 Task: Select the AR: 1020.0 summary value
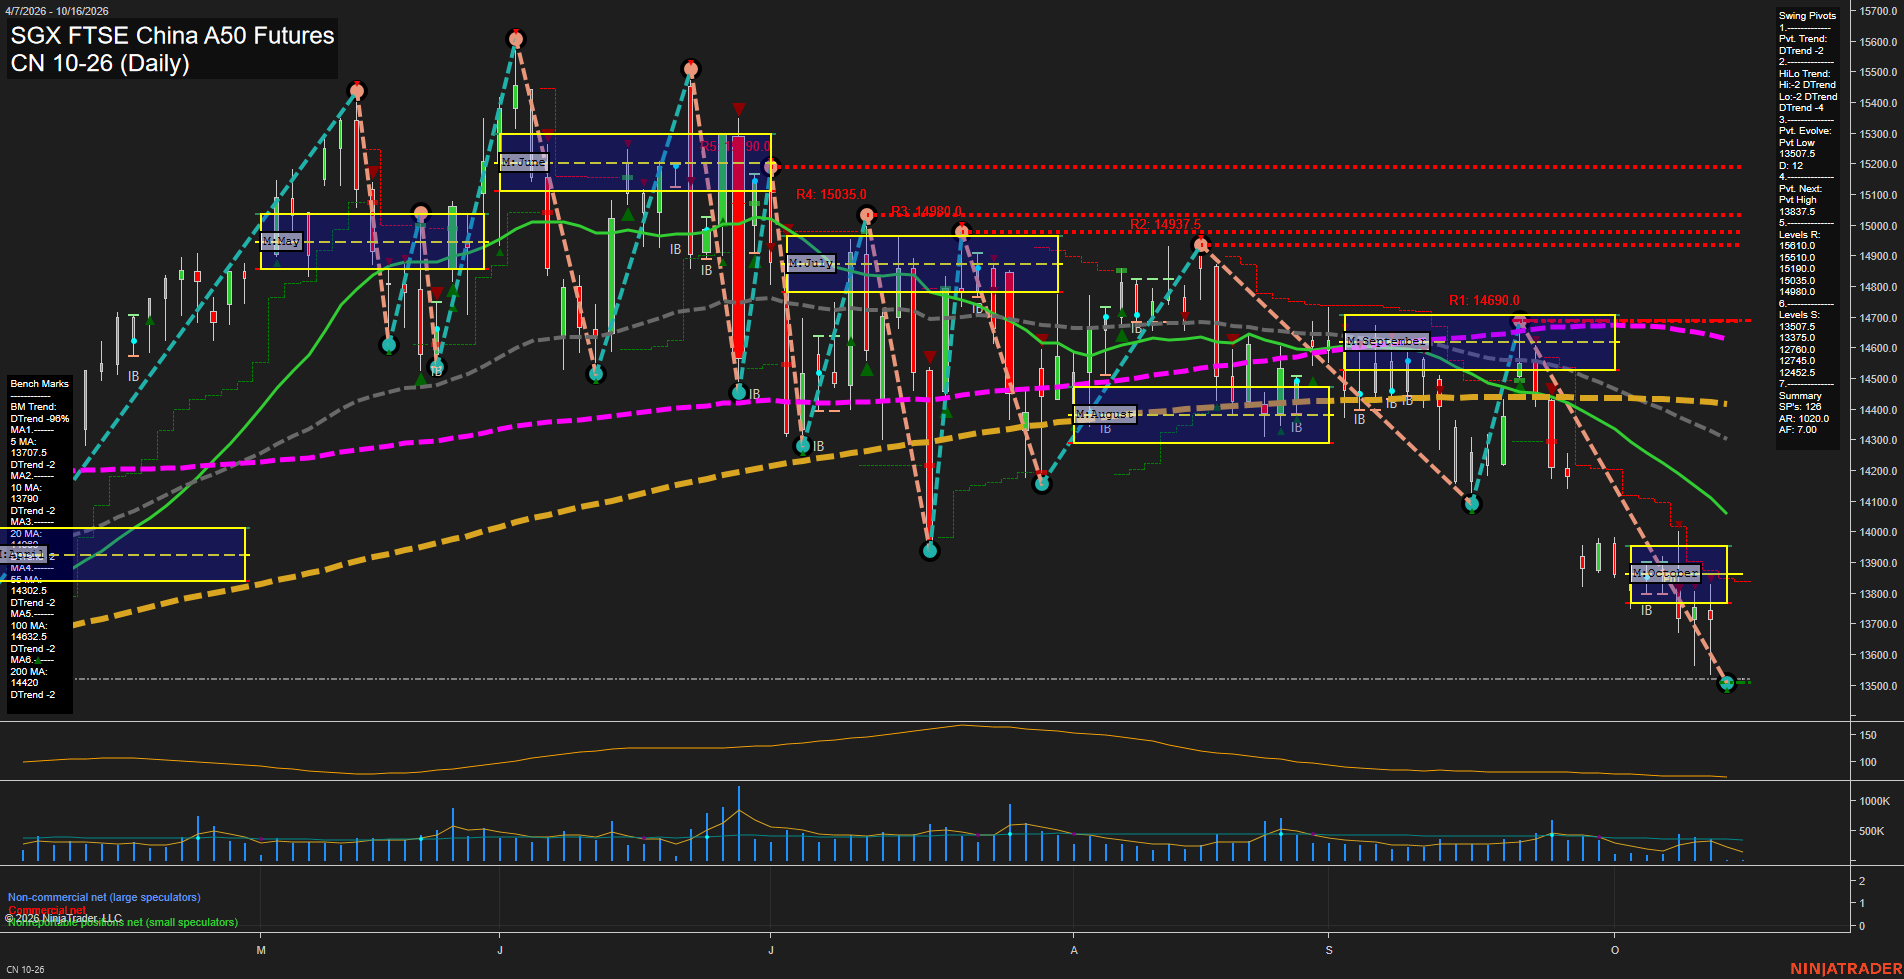pos(1804,419)
